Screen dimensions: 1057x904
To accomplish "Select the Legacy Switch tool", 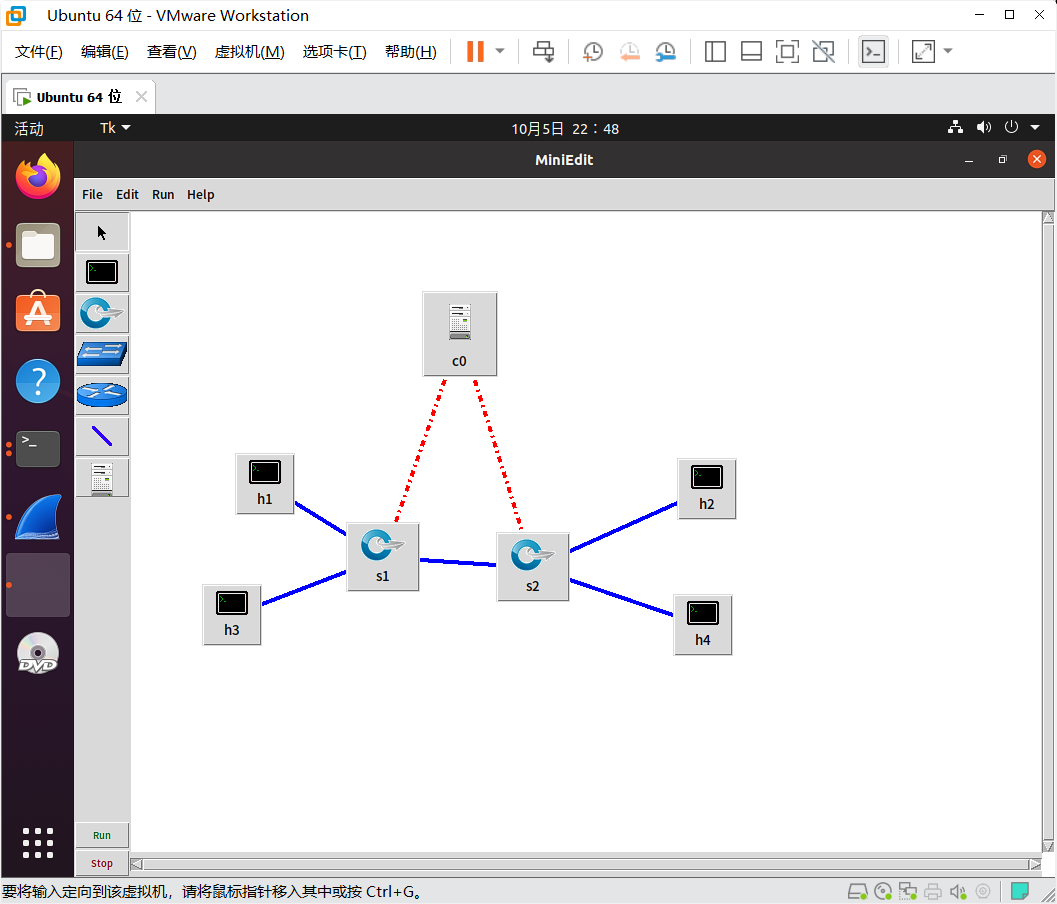I will pos(102,355).
